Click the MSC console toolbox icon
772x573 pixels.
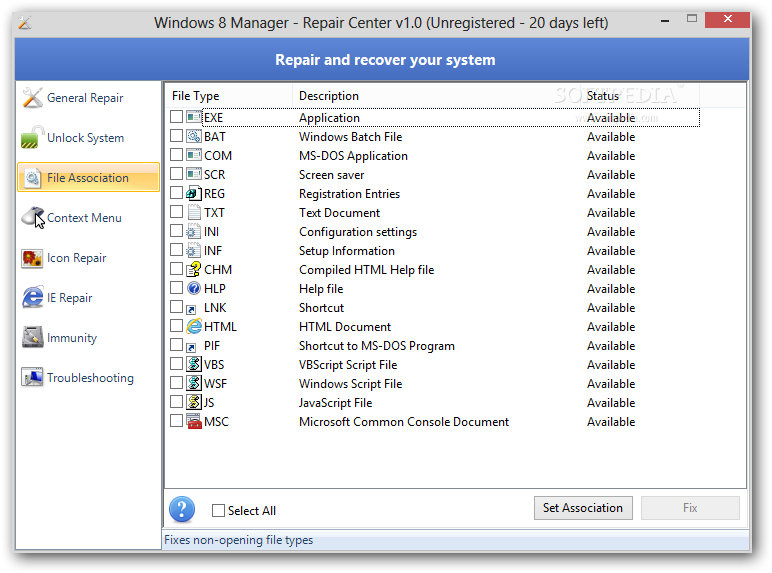point(194,421)
